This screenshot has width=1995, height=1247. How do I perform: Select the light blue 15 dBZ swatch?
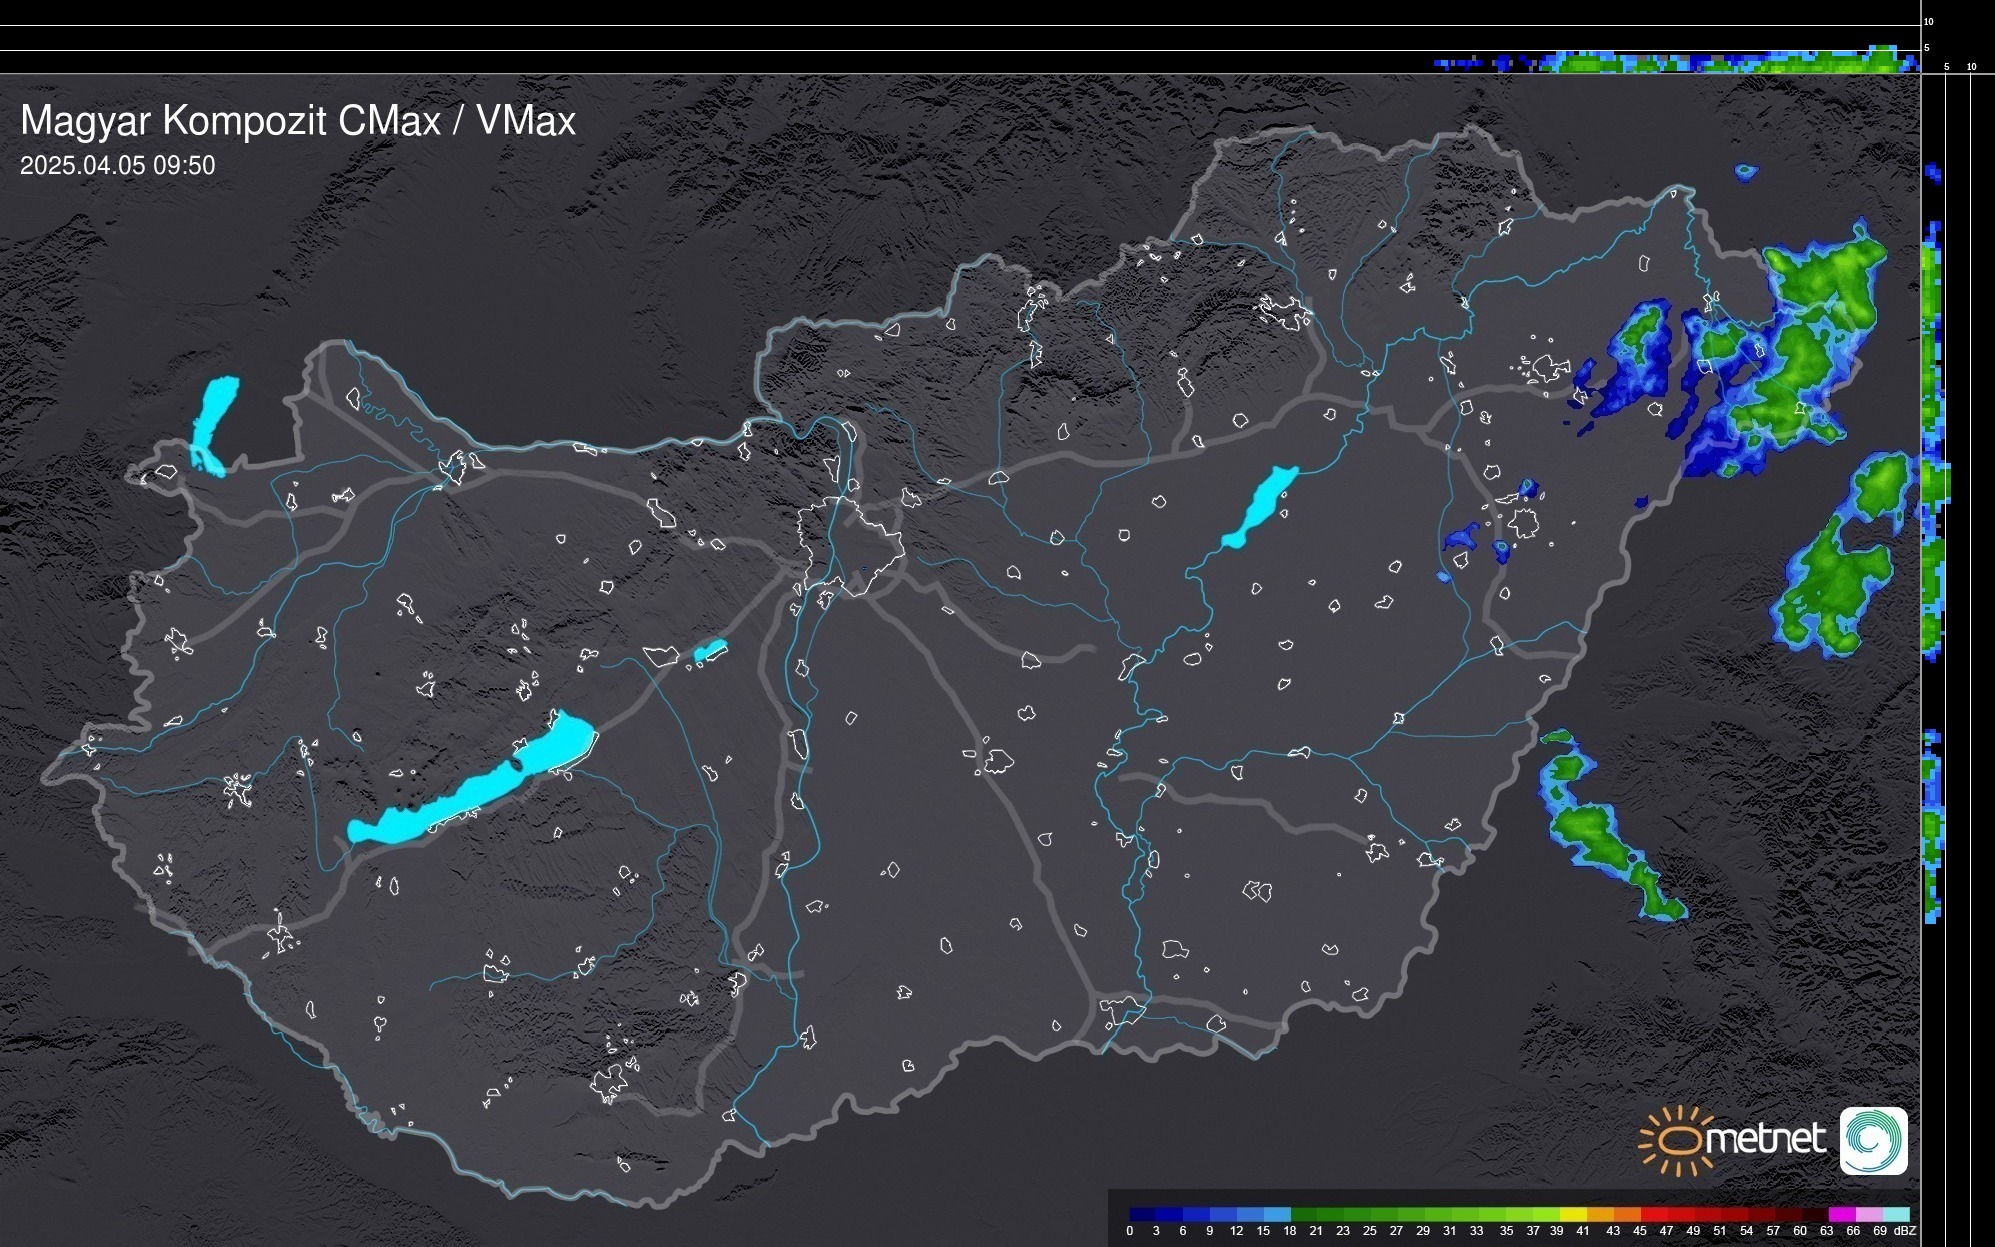1277,1214
